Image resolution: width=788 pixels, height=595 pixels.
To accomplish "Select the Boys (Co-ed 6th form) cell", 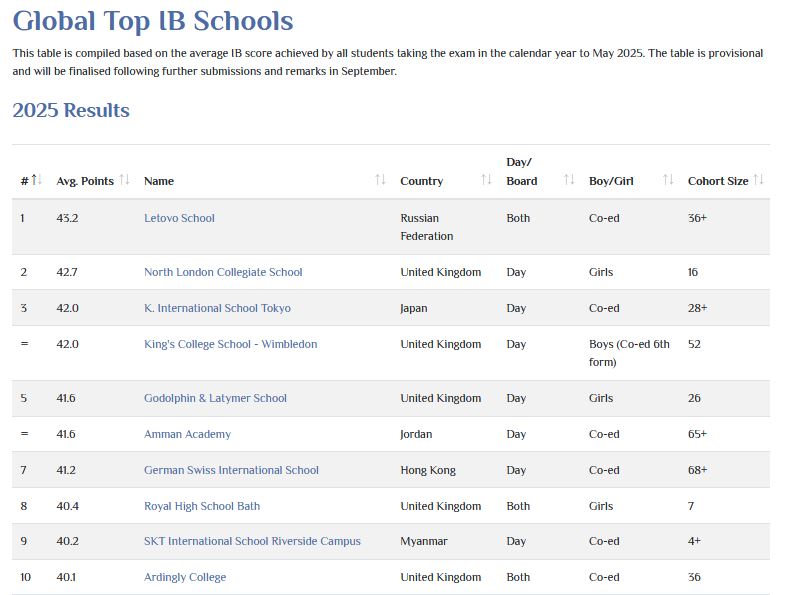I will [x=629, y=353].
